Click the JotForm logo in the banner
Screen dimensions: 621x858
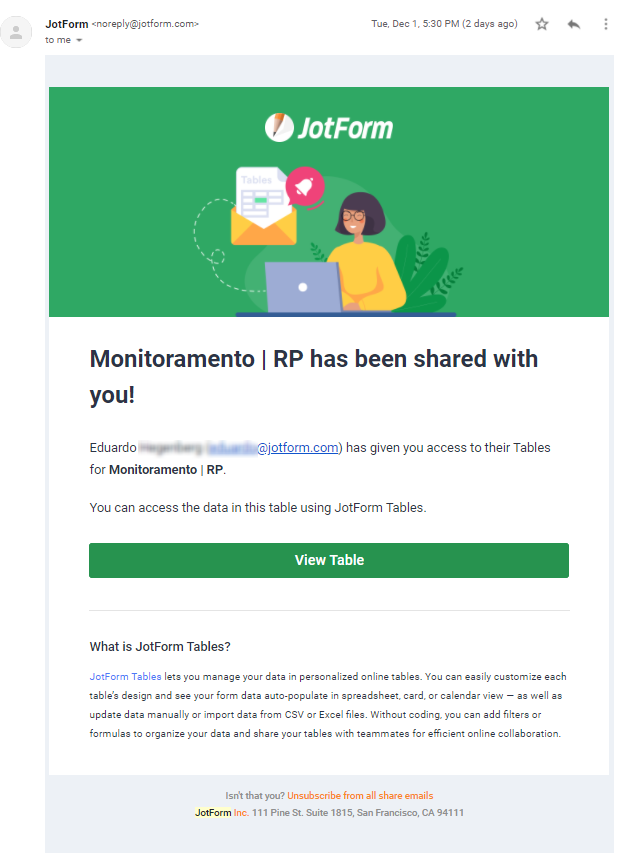[329, 127]
